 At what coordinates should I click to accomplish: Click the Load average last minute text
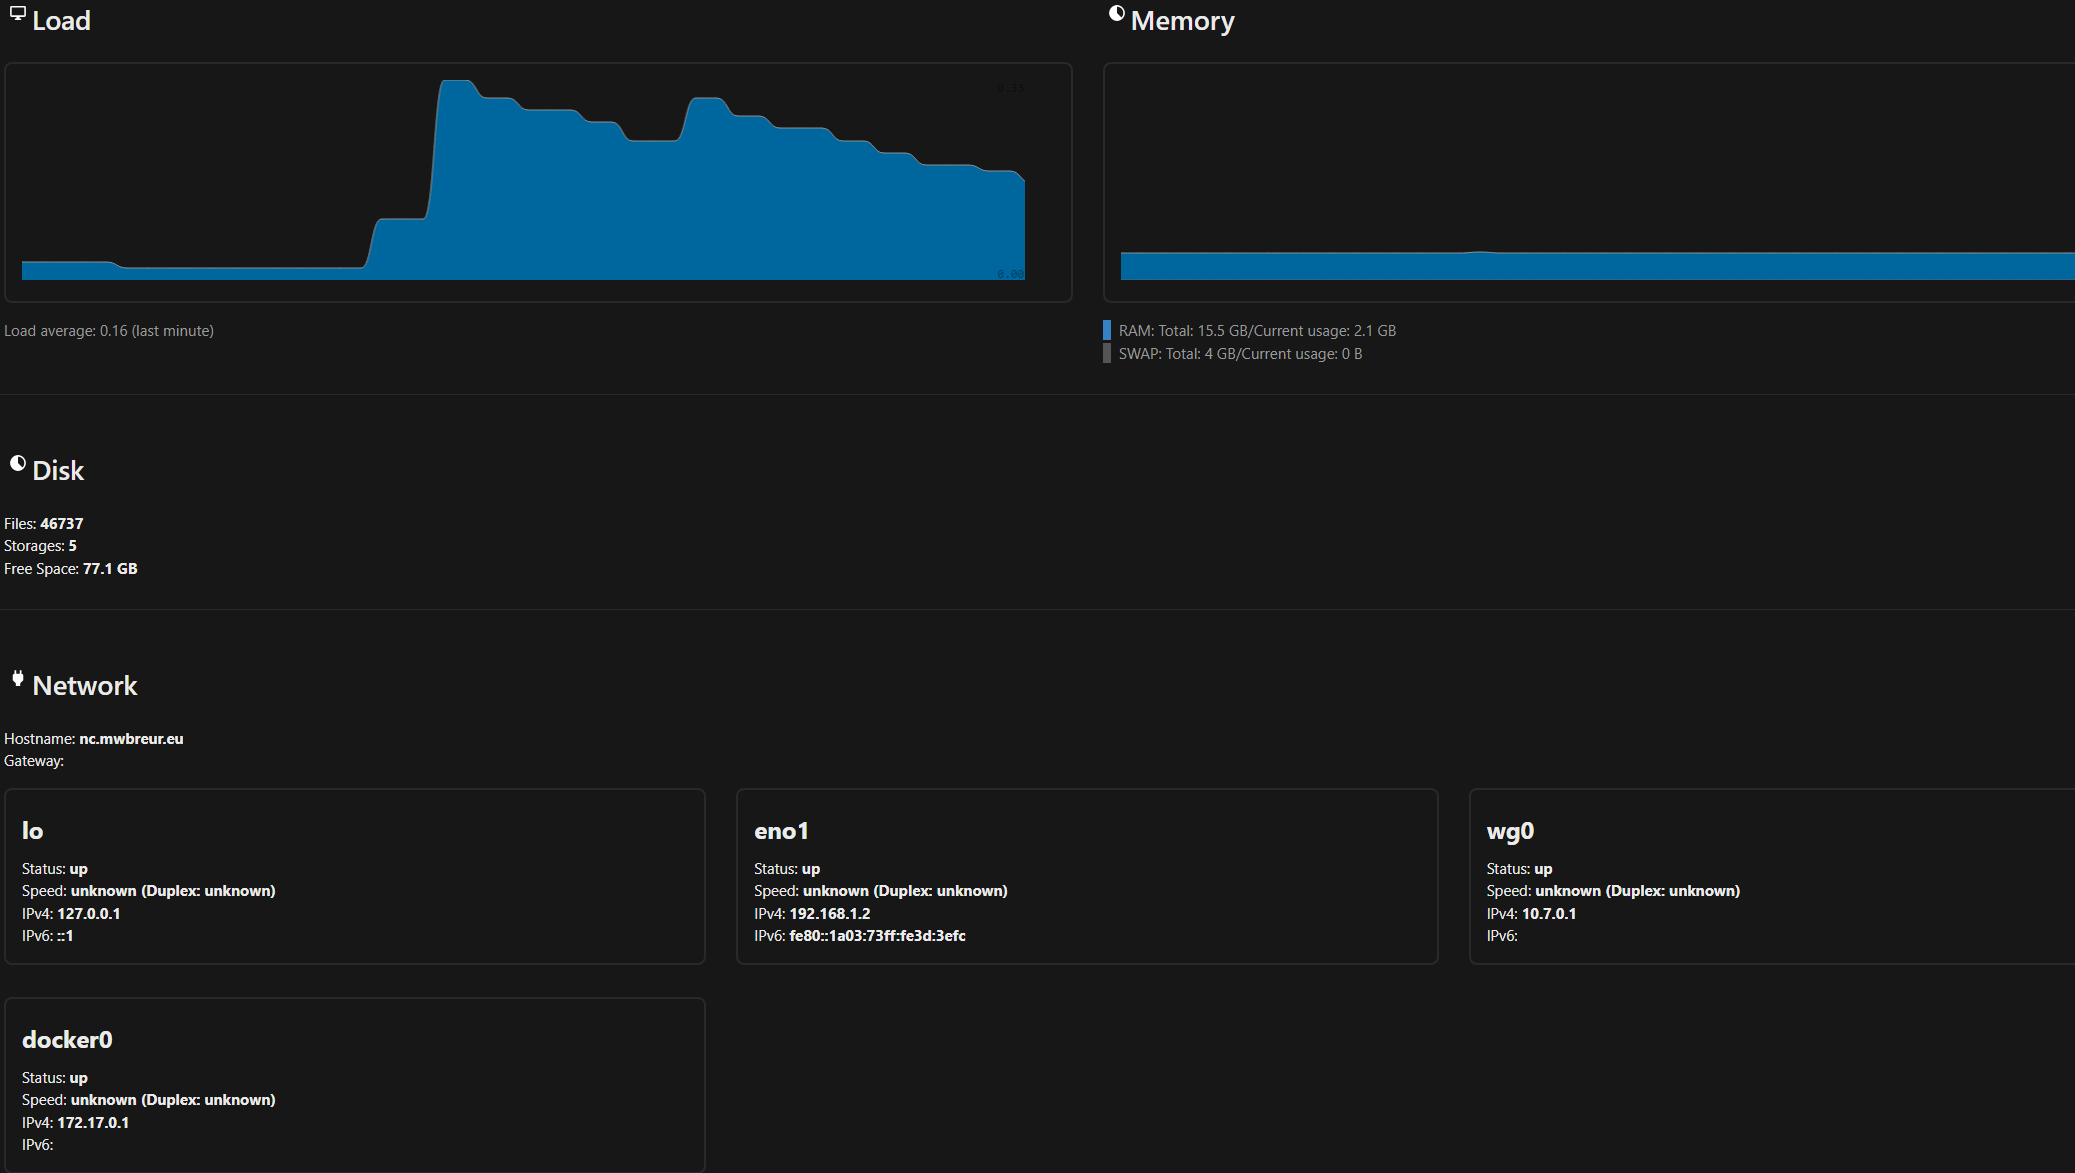click(109, 331)
